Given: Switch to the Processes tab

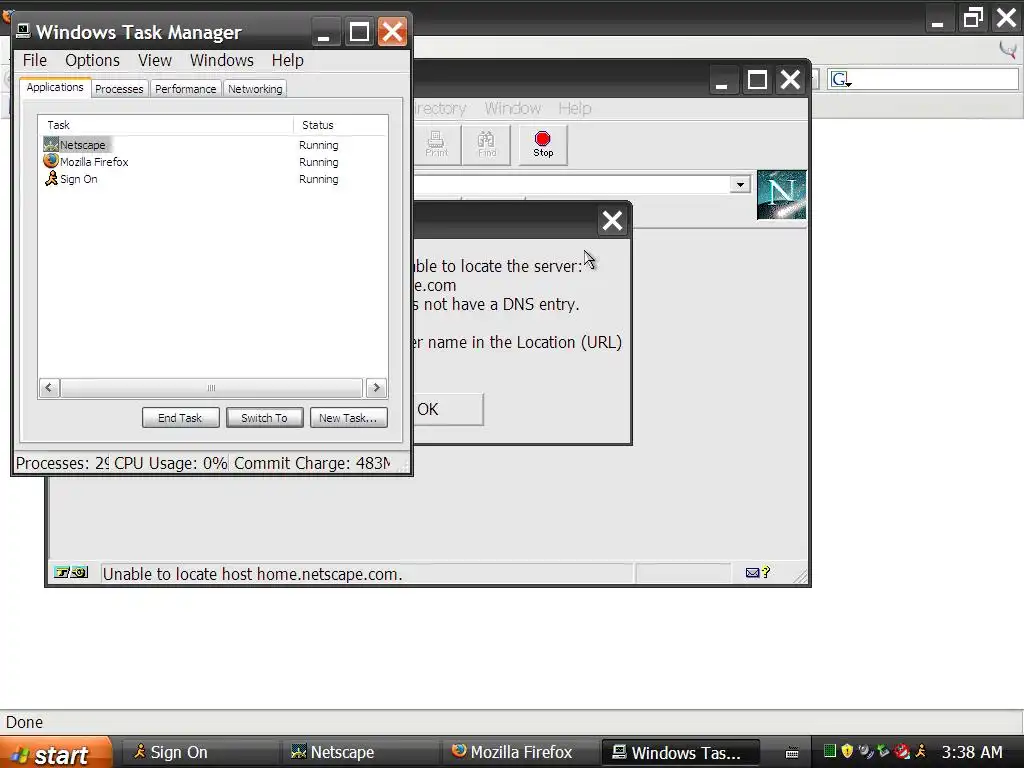Looking at the screenshot, I should [119, 89].
